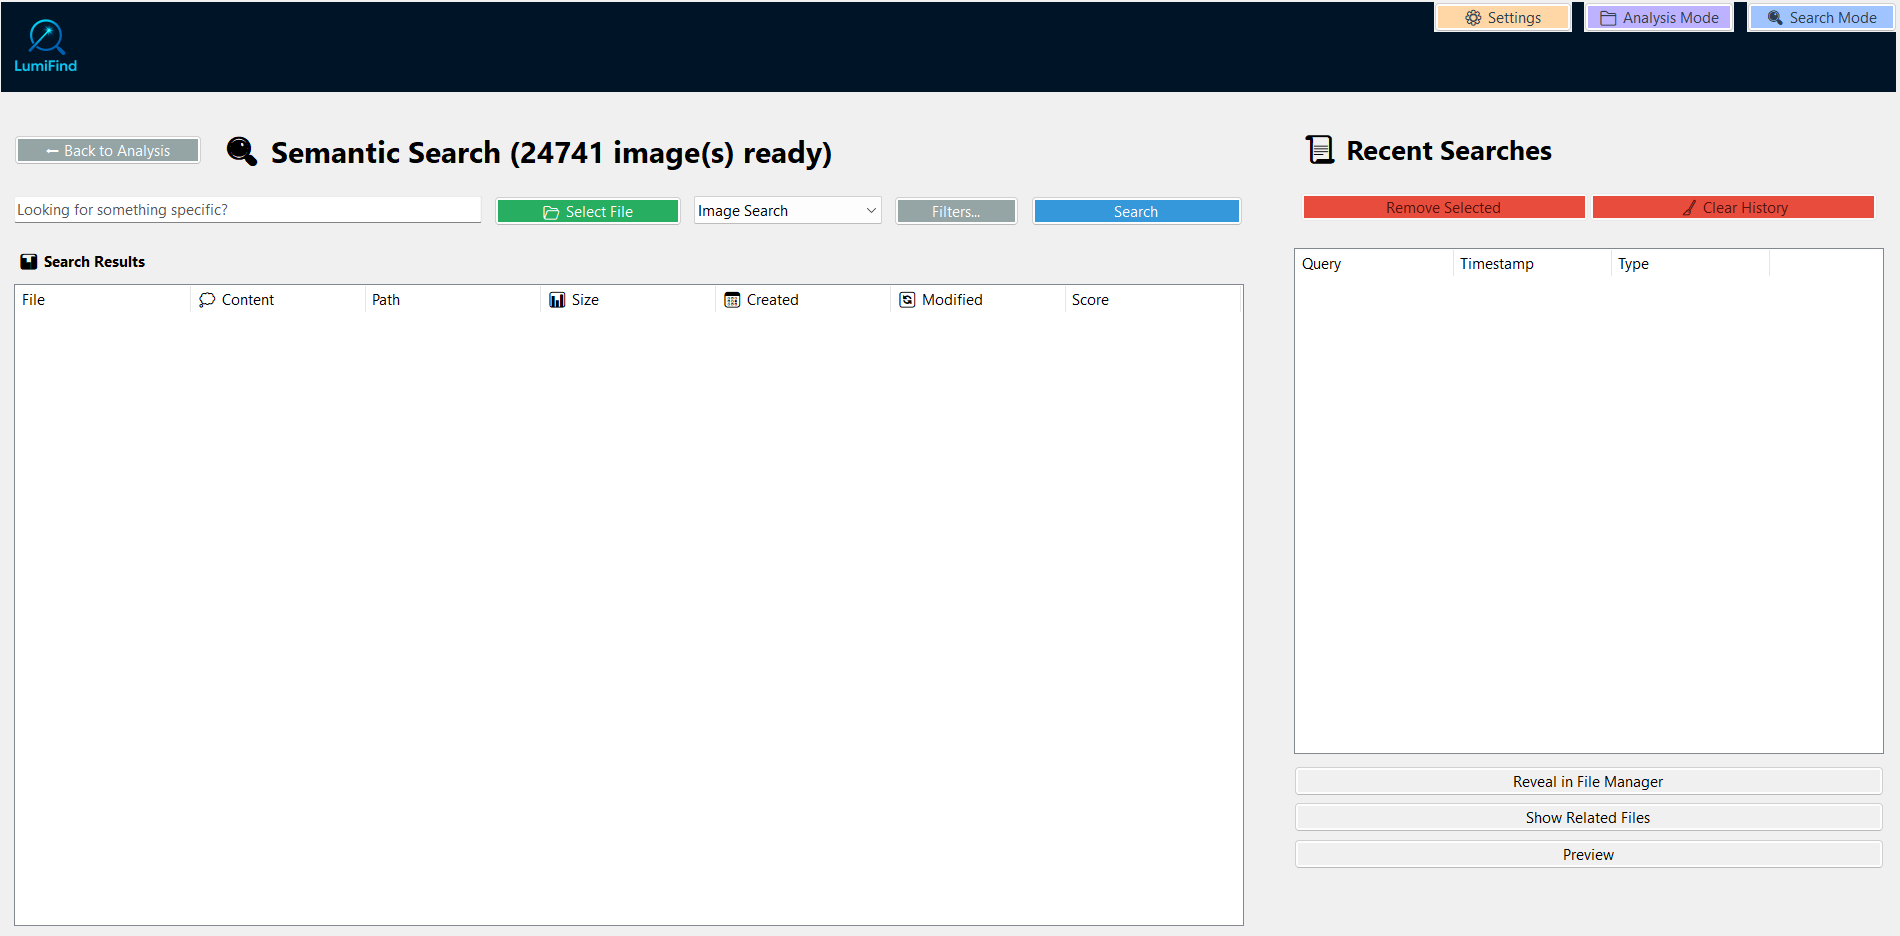The image size is (1900, 936).
Task: Run the blue Search button
Action: tap(1137, 212)
